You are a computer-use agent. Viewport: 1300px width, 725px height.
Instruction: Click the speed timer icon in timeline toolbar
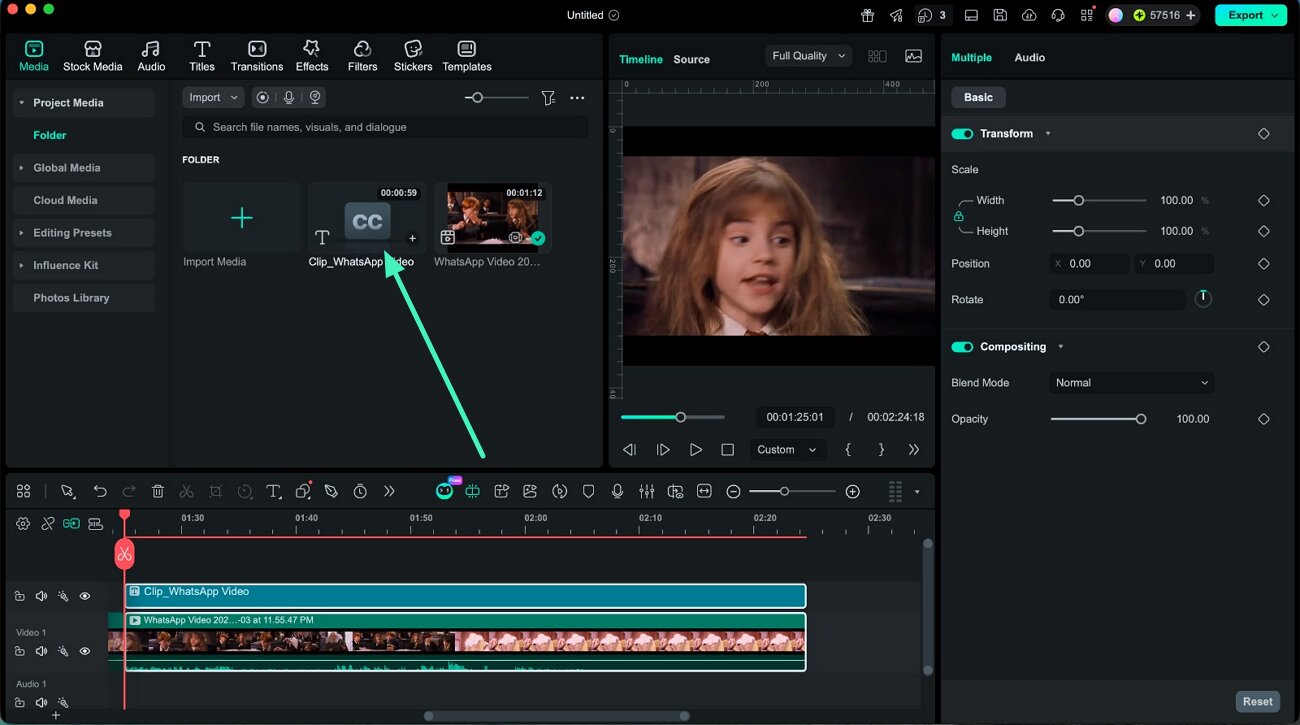point(360,491)
